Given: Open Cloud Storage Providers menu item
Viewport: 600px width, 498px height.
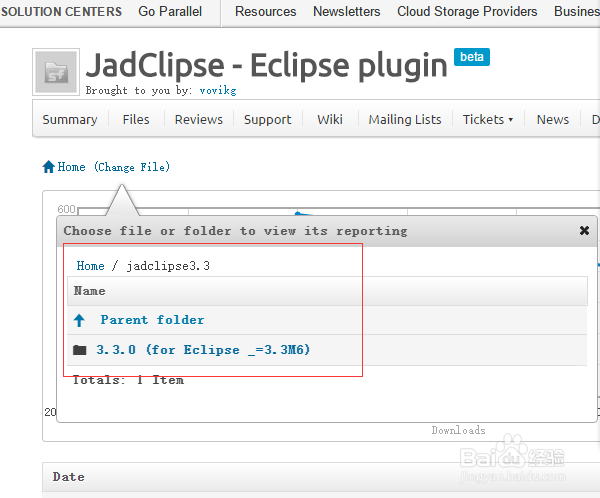Looking at the screenshot, I should click(x=467, y=11).
